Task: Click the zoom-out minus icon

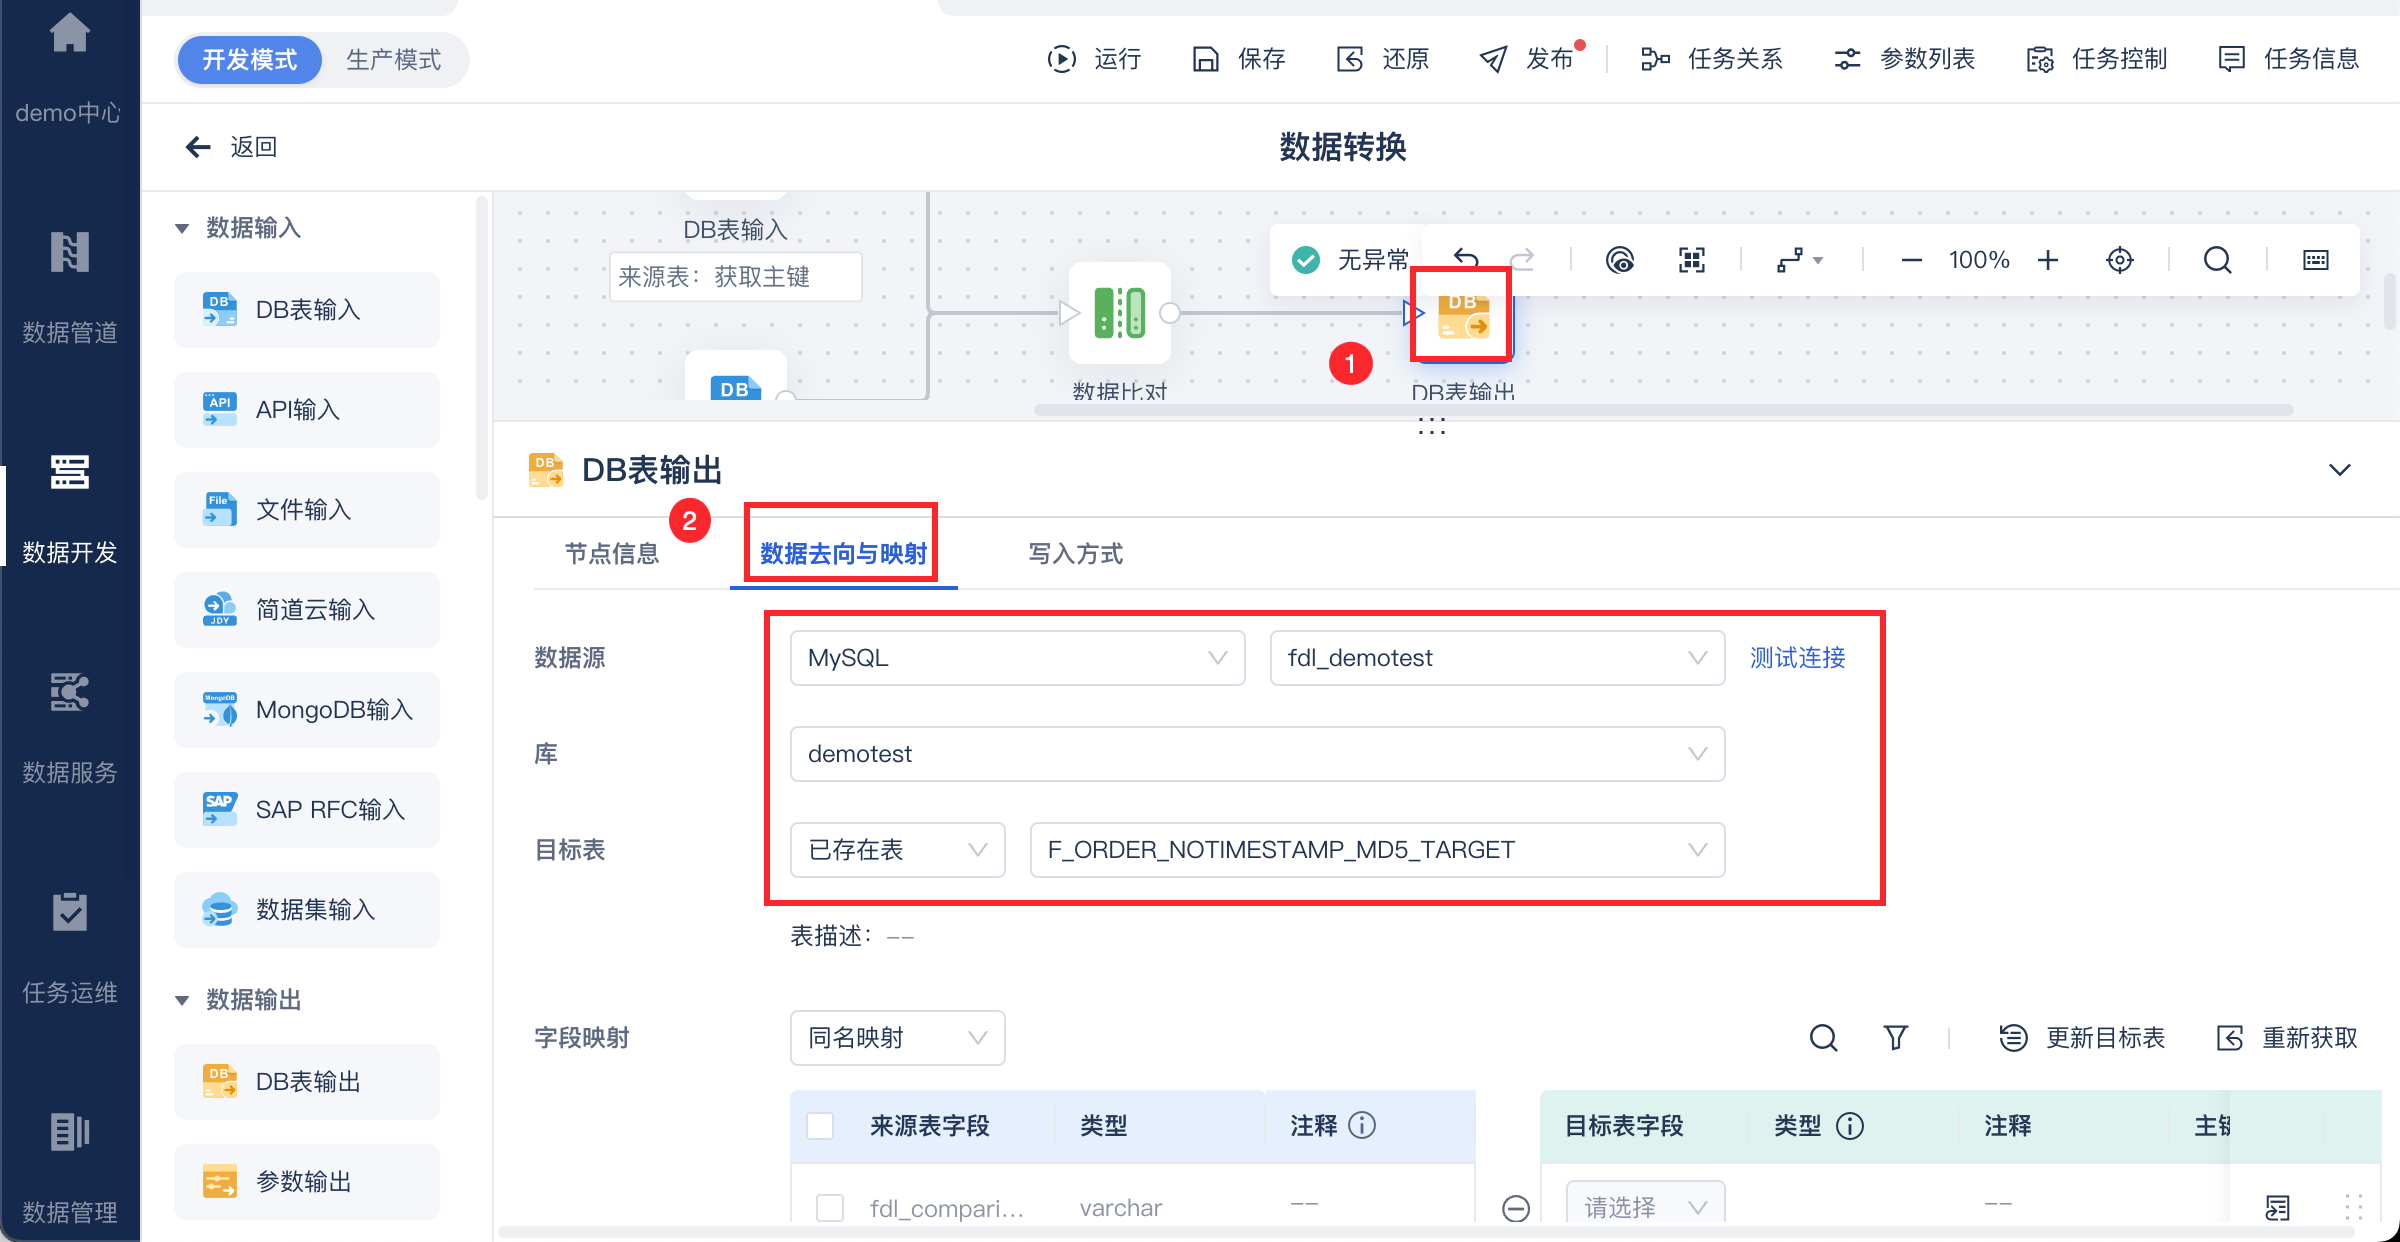Action: click(1911, 260)
